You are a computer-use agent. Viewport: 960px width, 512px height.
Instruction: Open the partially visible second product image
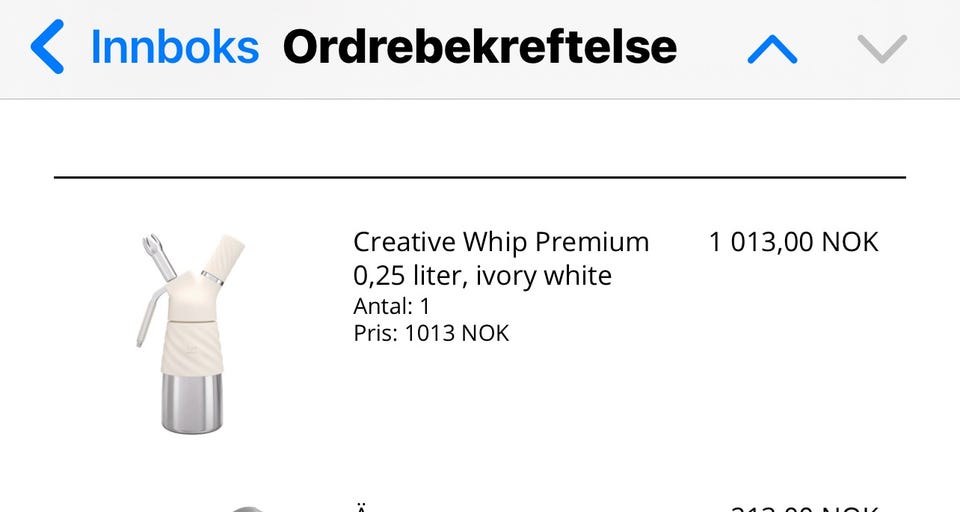pyautogui.click(x=247, y=509)
